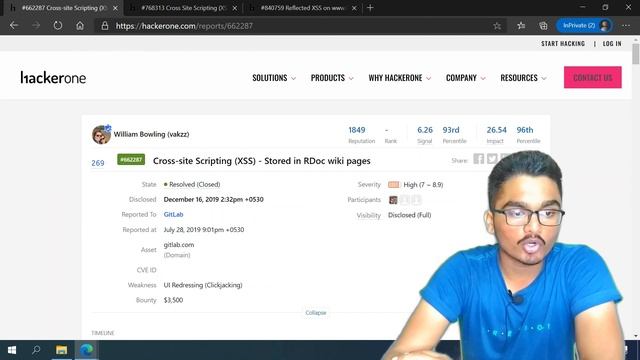Click the CONTACT US button
Viewport: 640px width, 360px height.
[x=593, y=77]
